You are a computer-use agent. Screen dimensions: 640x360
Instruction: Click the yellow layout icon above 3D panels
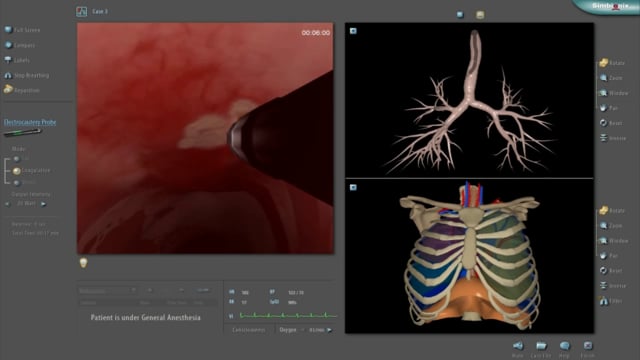[x=480, y=15]
